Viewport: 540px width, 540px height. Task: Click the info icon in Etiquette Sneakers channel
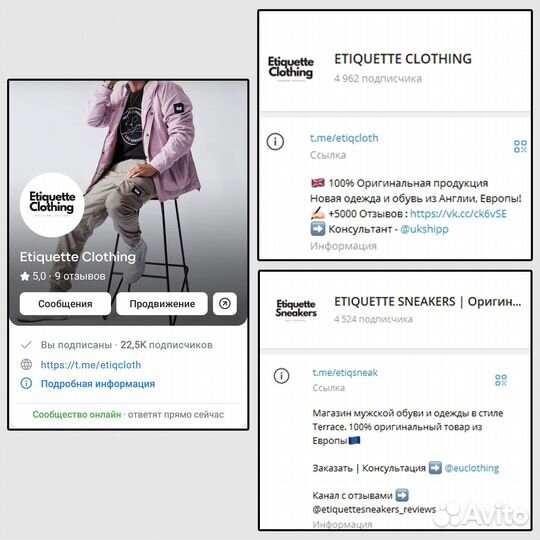click(281, 376)
